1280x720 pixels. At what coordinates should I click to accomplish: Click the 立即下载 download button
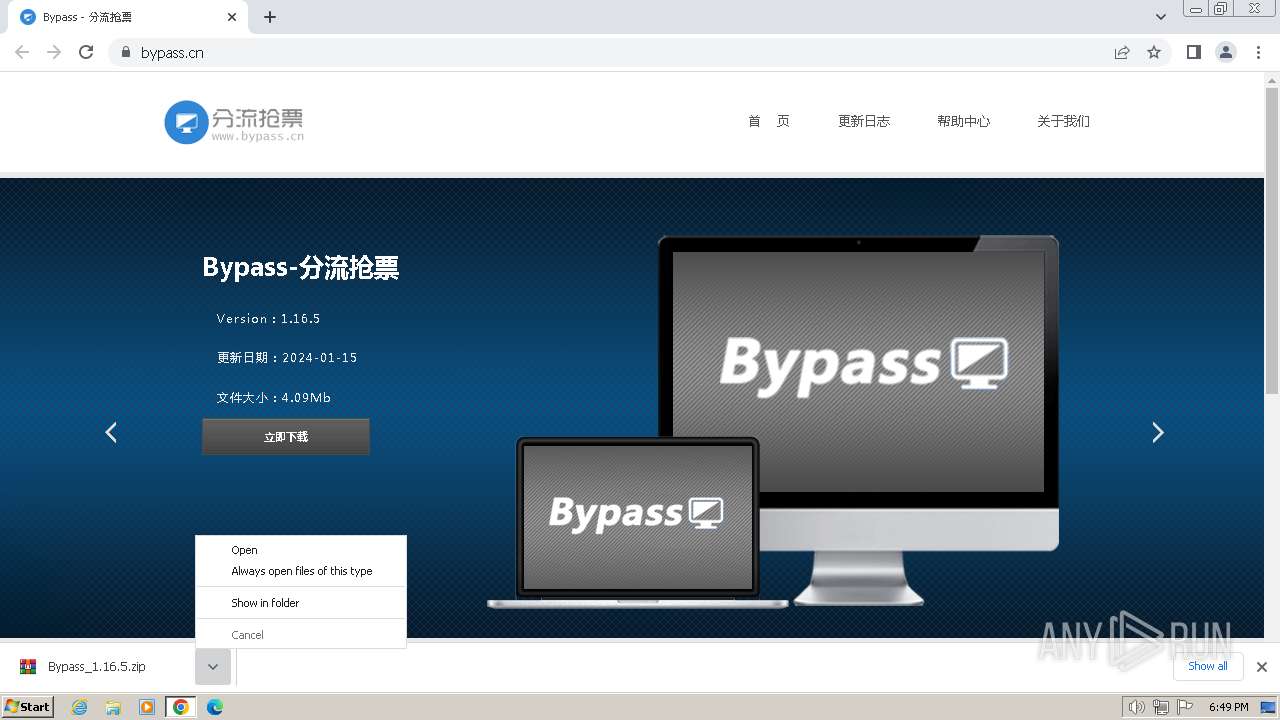point(286,437)
